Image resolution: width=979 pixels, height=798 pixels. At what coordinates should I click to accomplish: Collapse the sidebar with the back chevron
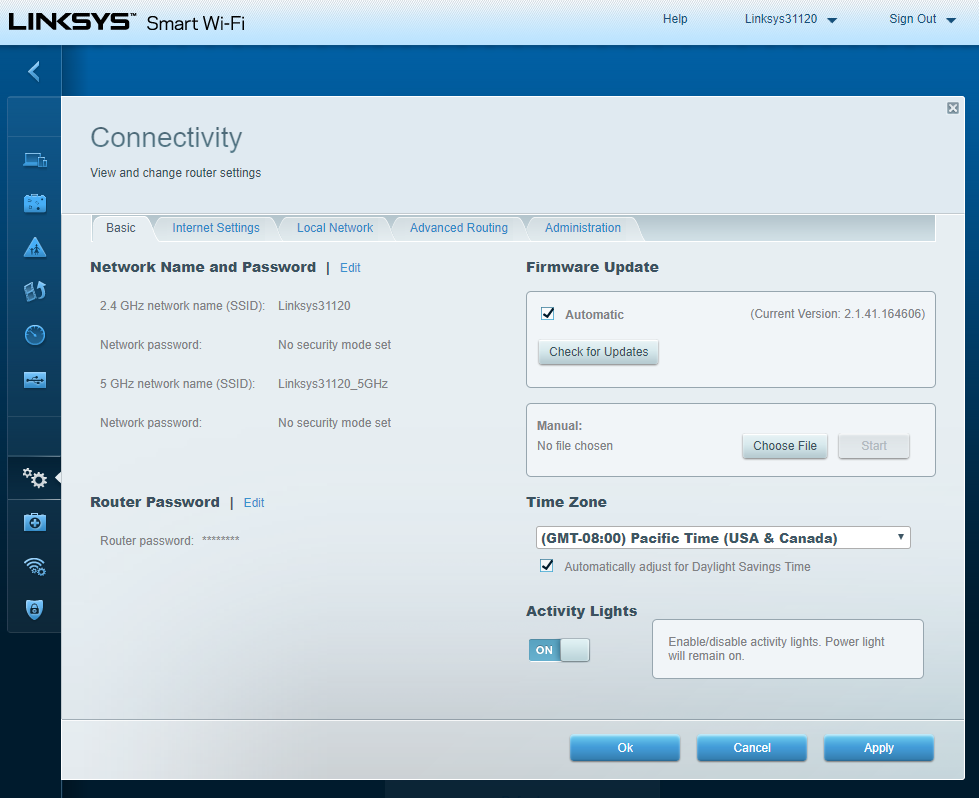[34, 71]
